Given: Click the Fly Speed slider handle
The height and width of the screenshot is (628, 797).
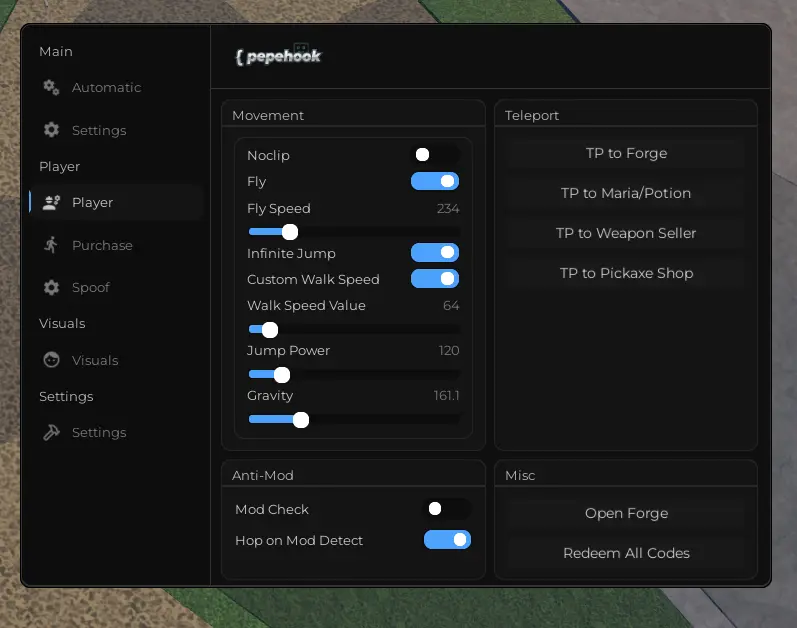Looking at the screenshot, I should click(289, 232).
